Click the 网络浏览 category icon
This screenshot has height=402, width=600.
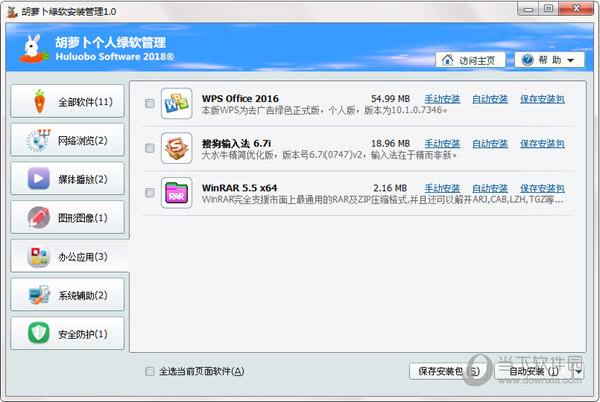pos(38,141)
